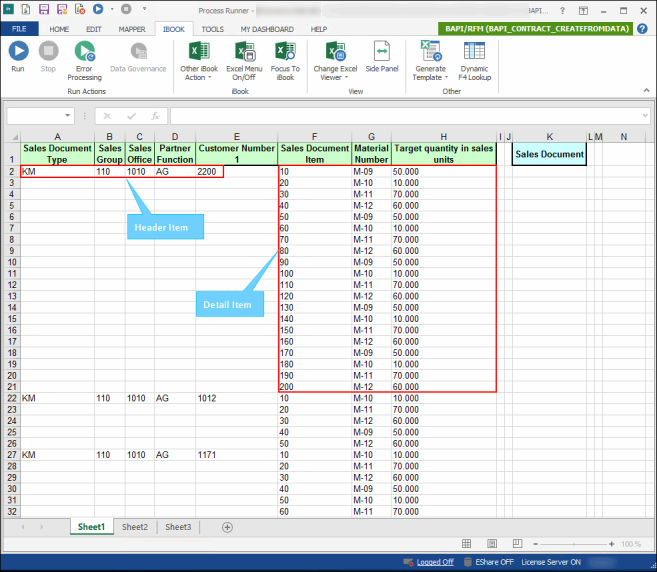Click the 100% zoom level
This screenshot has width=657, height=572.
click(631, 544)
